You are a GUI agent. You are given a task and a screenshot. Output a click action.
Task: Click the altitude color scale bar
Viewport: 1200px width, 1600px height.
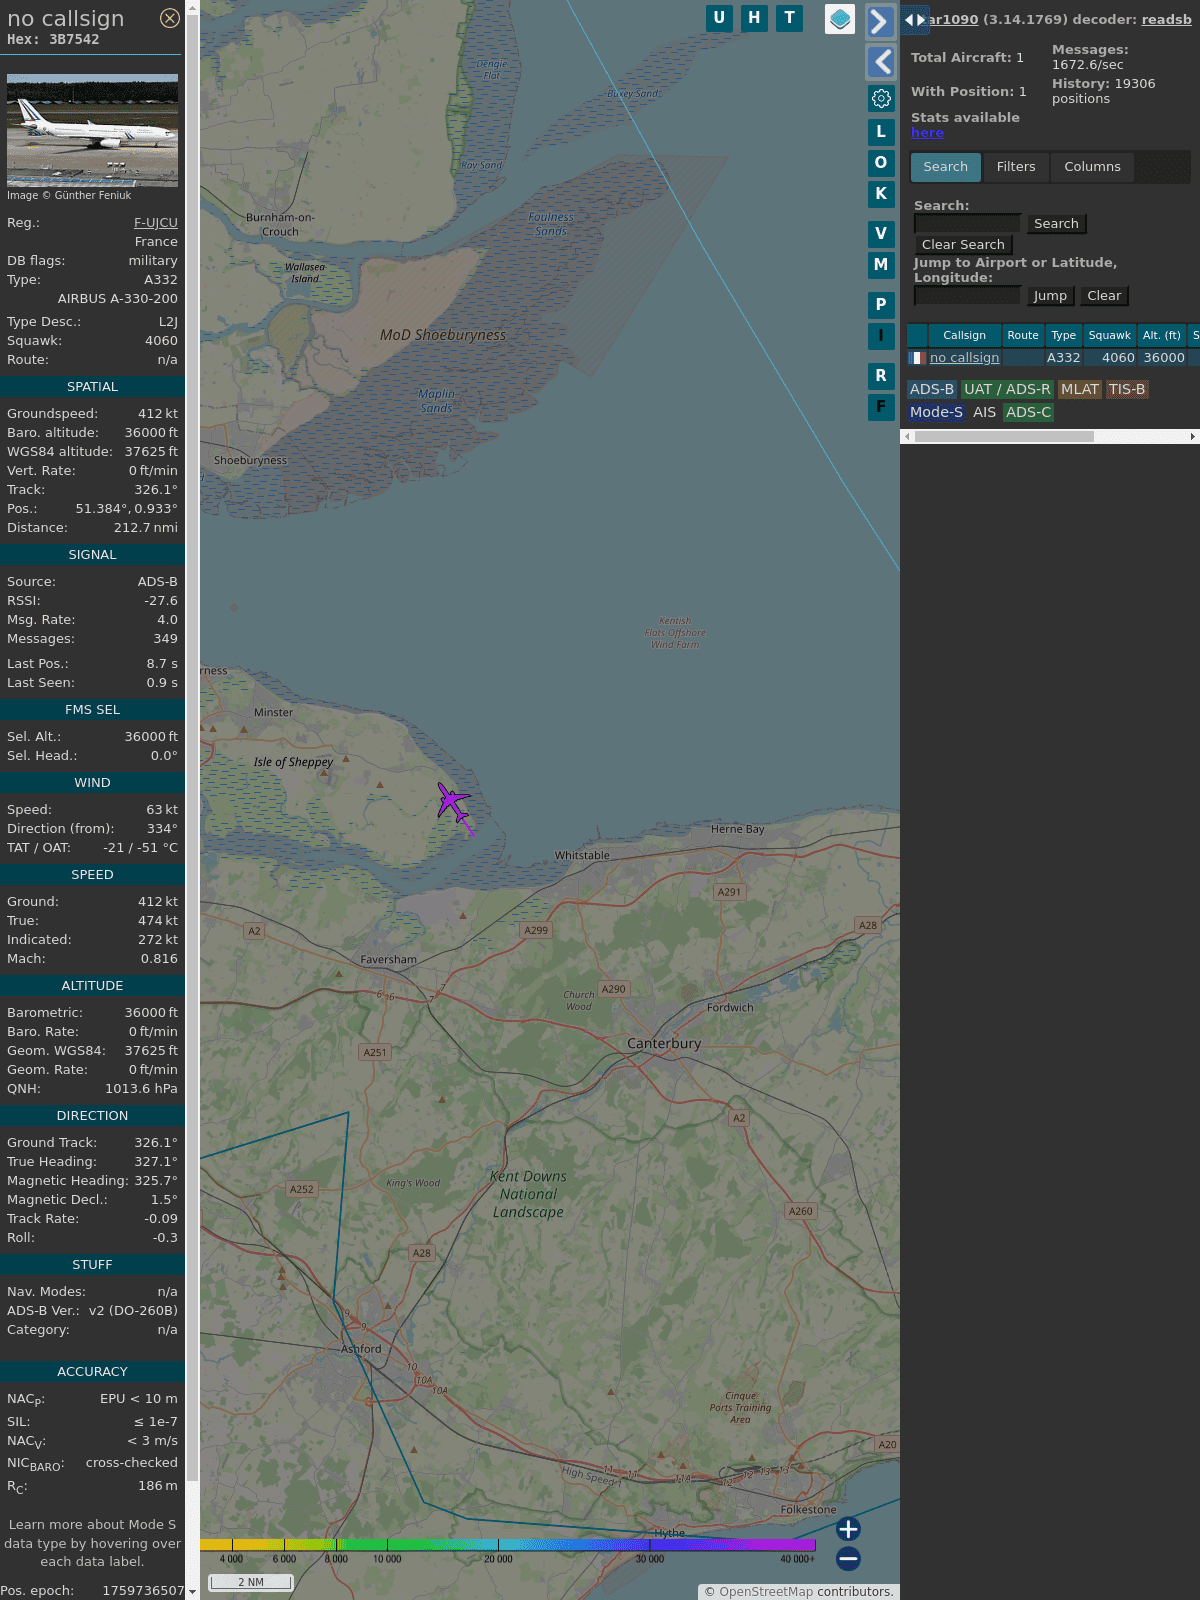coord(508,1545)
